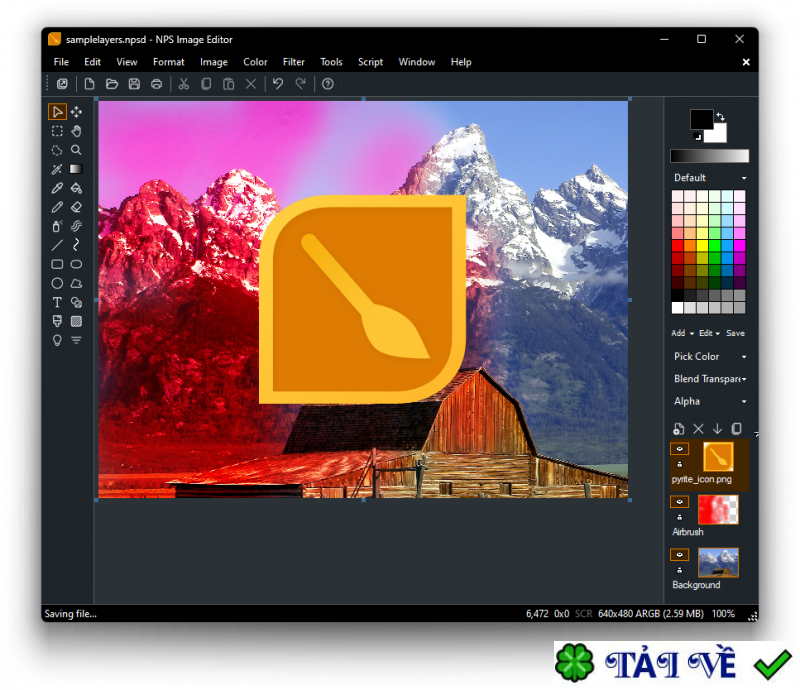Viewport: 800px width, 690px height.
Task: Delete layer with the X icon
Action: click(x=698, y=429)
